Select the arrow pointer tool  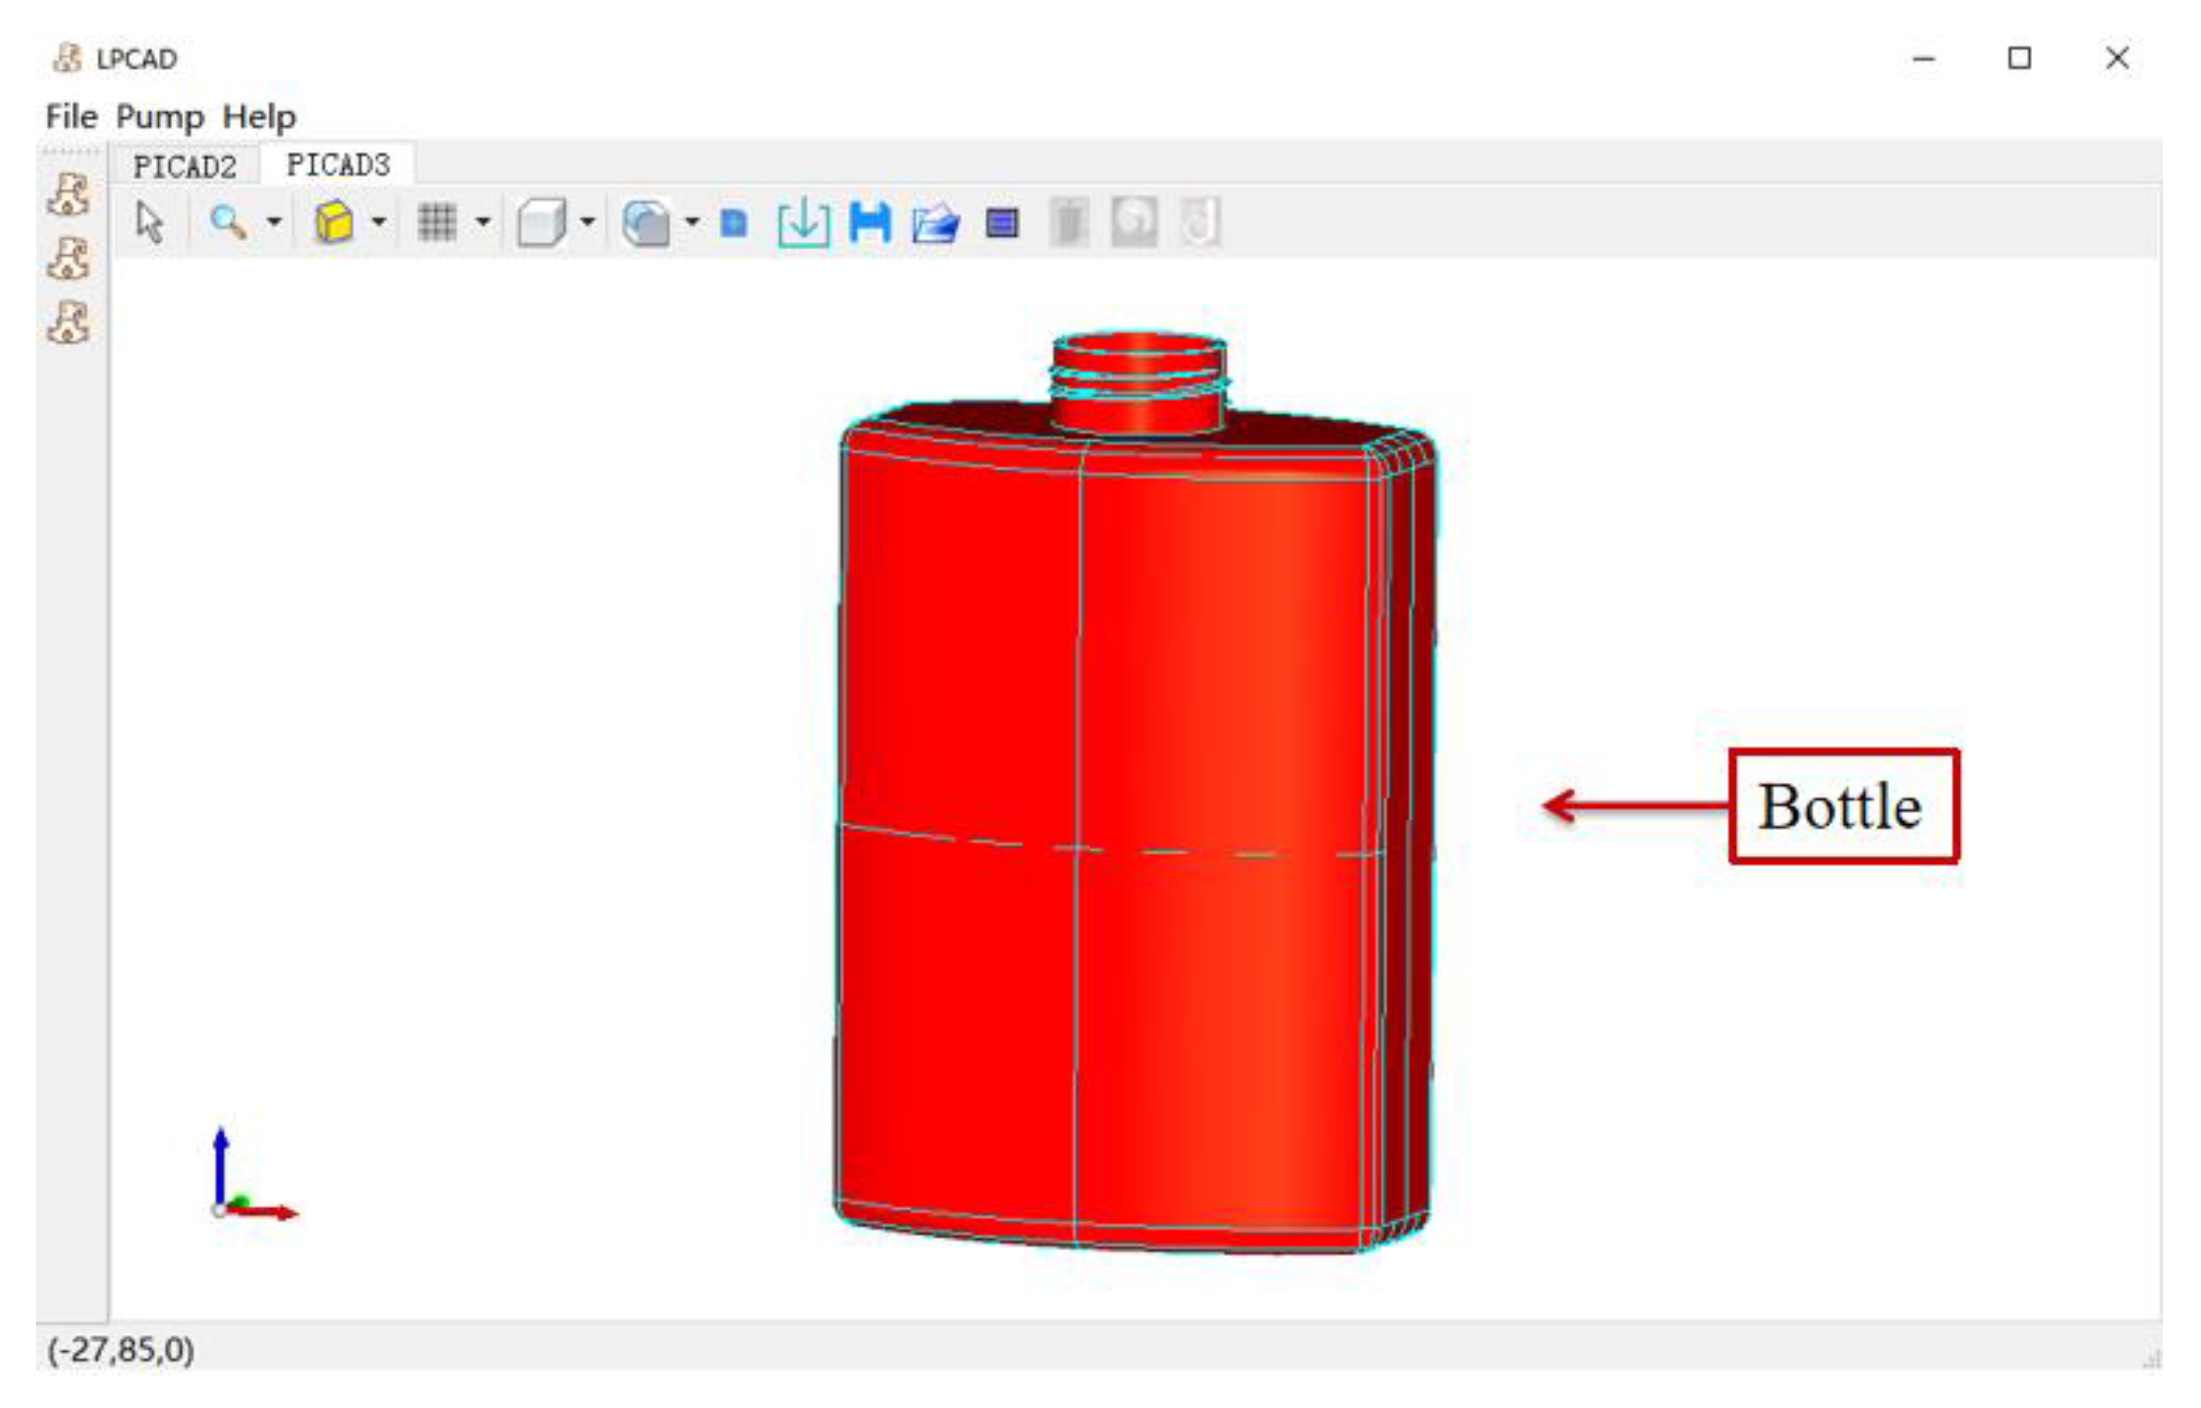pyautogui.click(x=149, y=222)
